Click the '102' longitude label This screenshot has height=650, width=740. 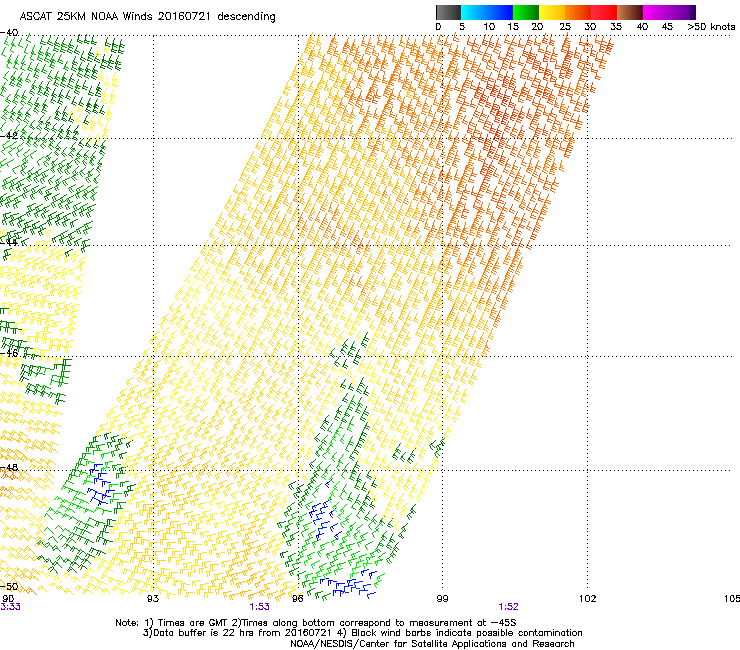(588, 599)
